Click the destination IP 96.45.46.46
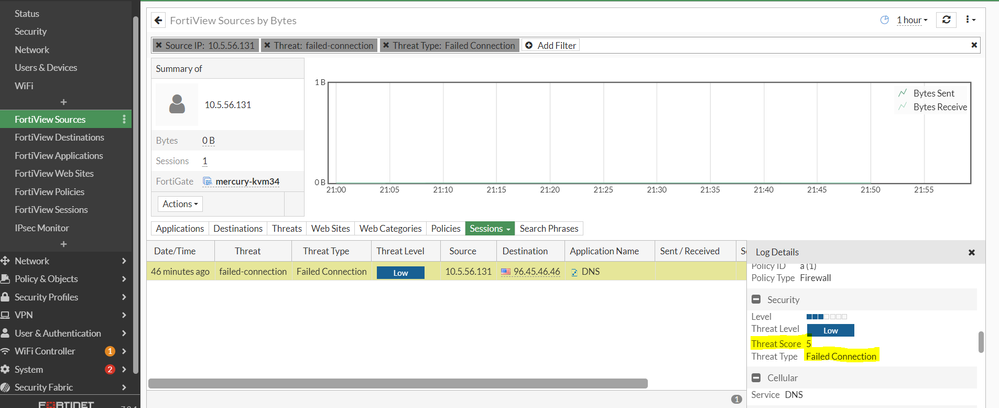The image size is (999, 408). (537, 272)
